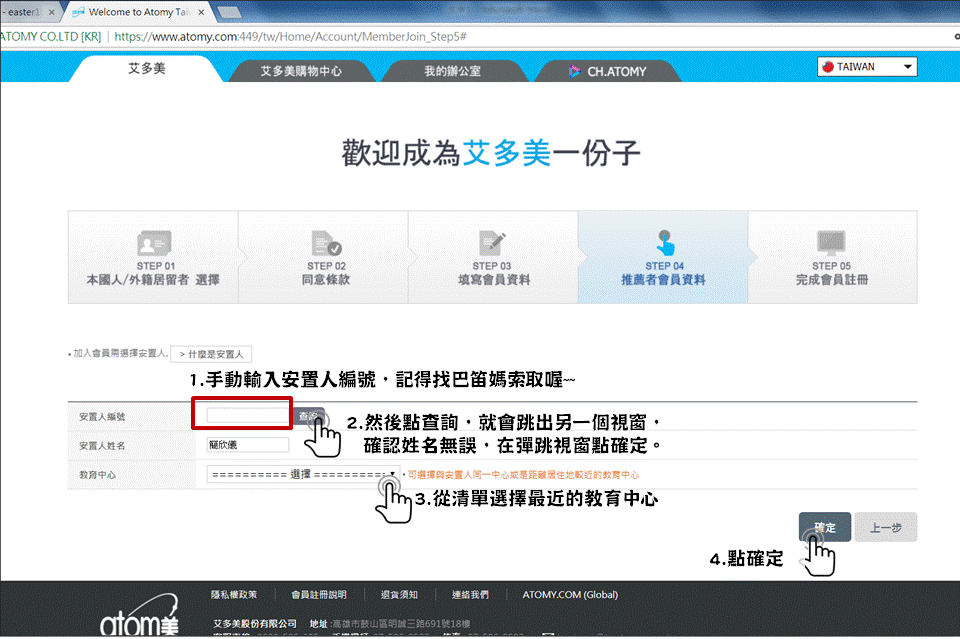Click the Taiwan flag icon

828,67
